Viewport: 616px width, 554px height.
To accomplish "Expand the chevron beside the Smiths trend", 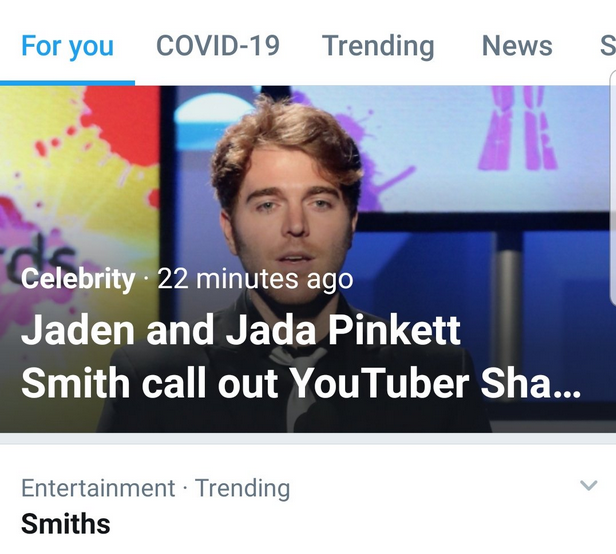I will [x=589, y=486].
